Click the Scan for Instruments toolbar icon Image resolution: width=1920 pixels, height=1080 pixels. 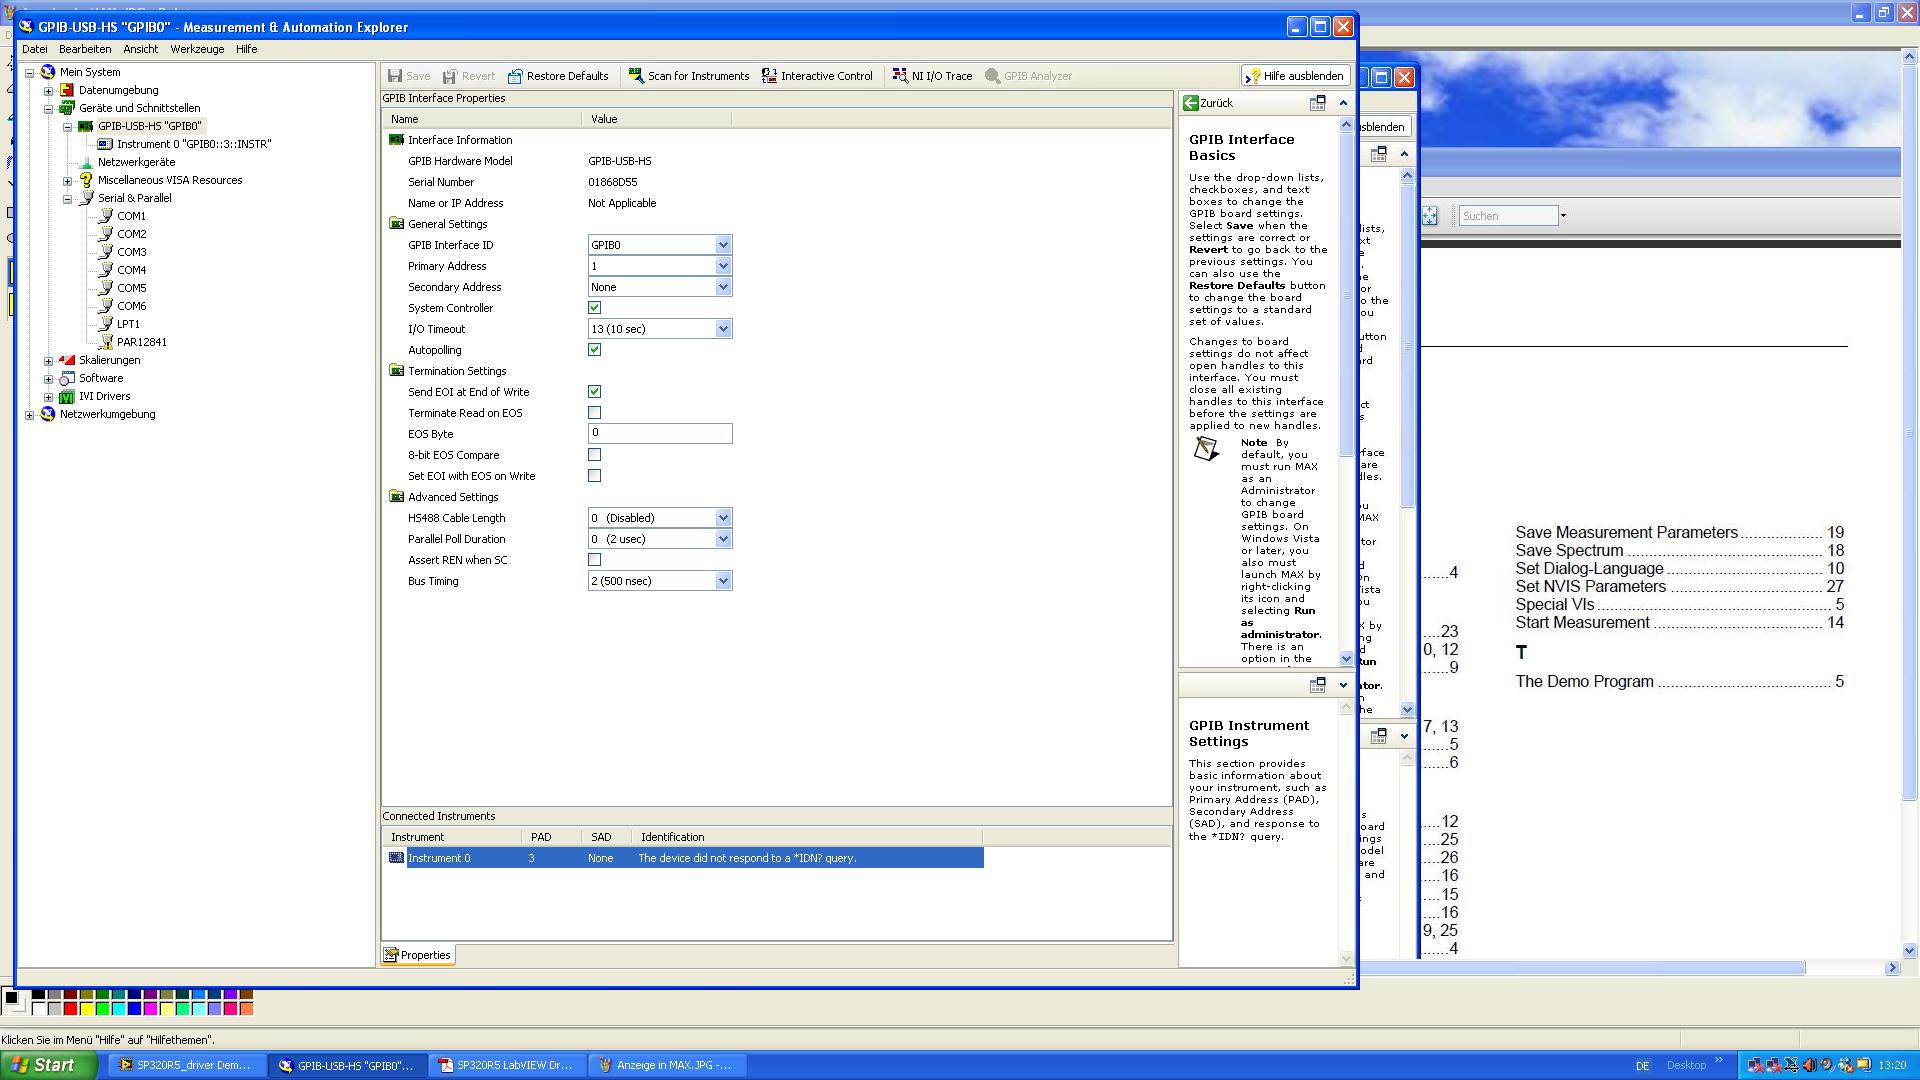click(636, 76)
